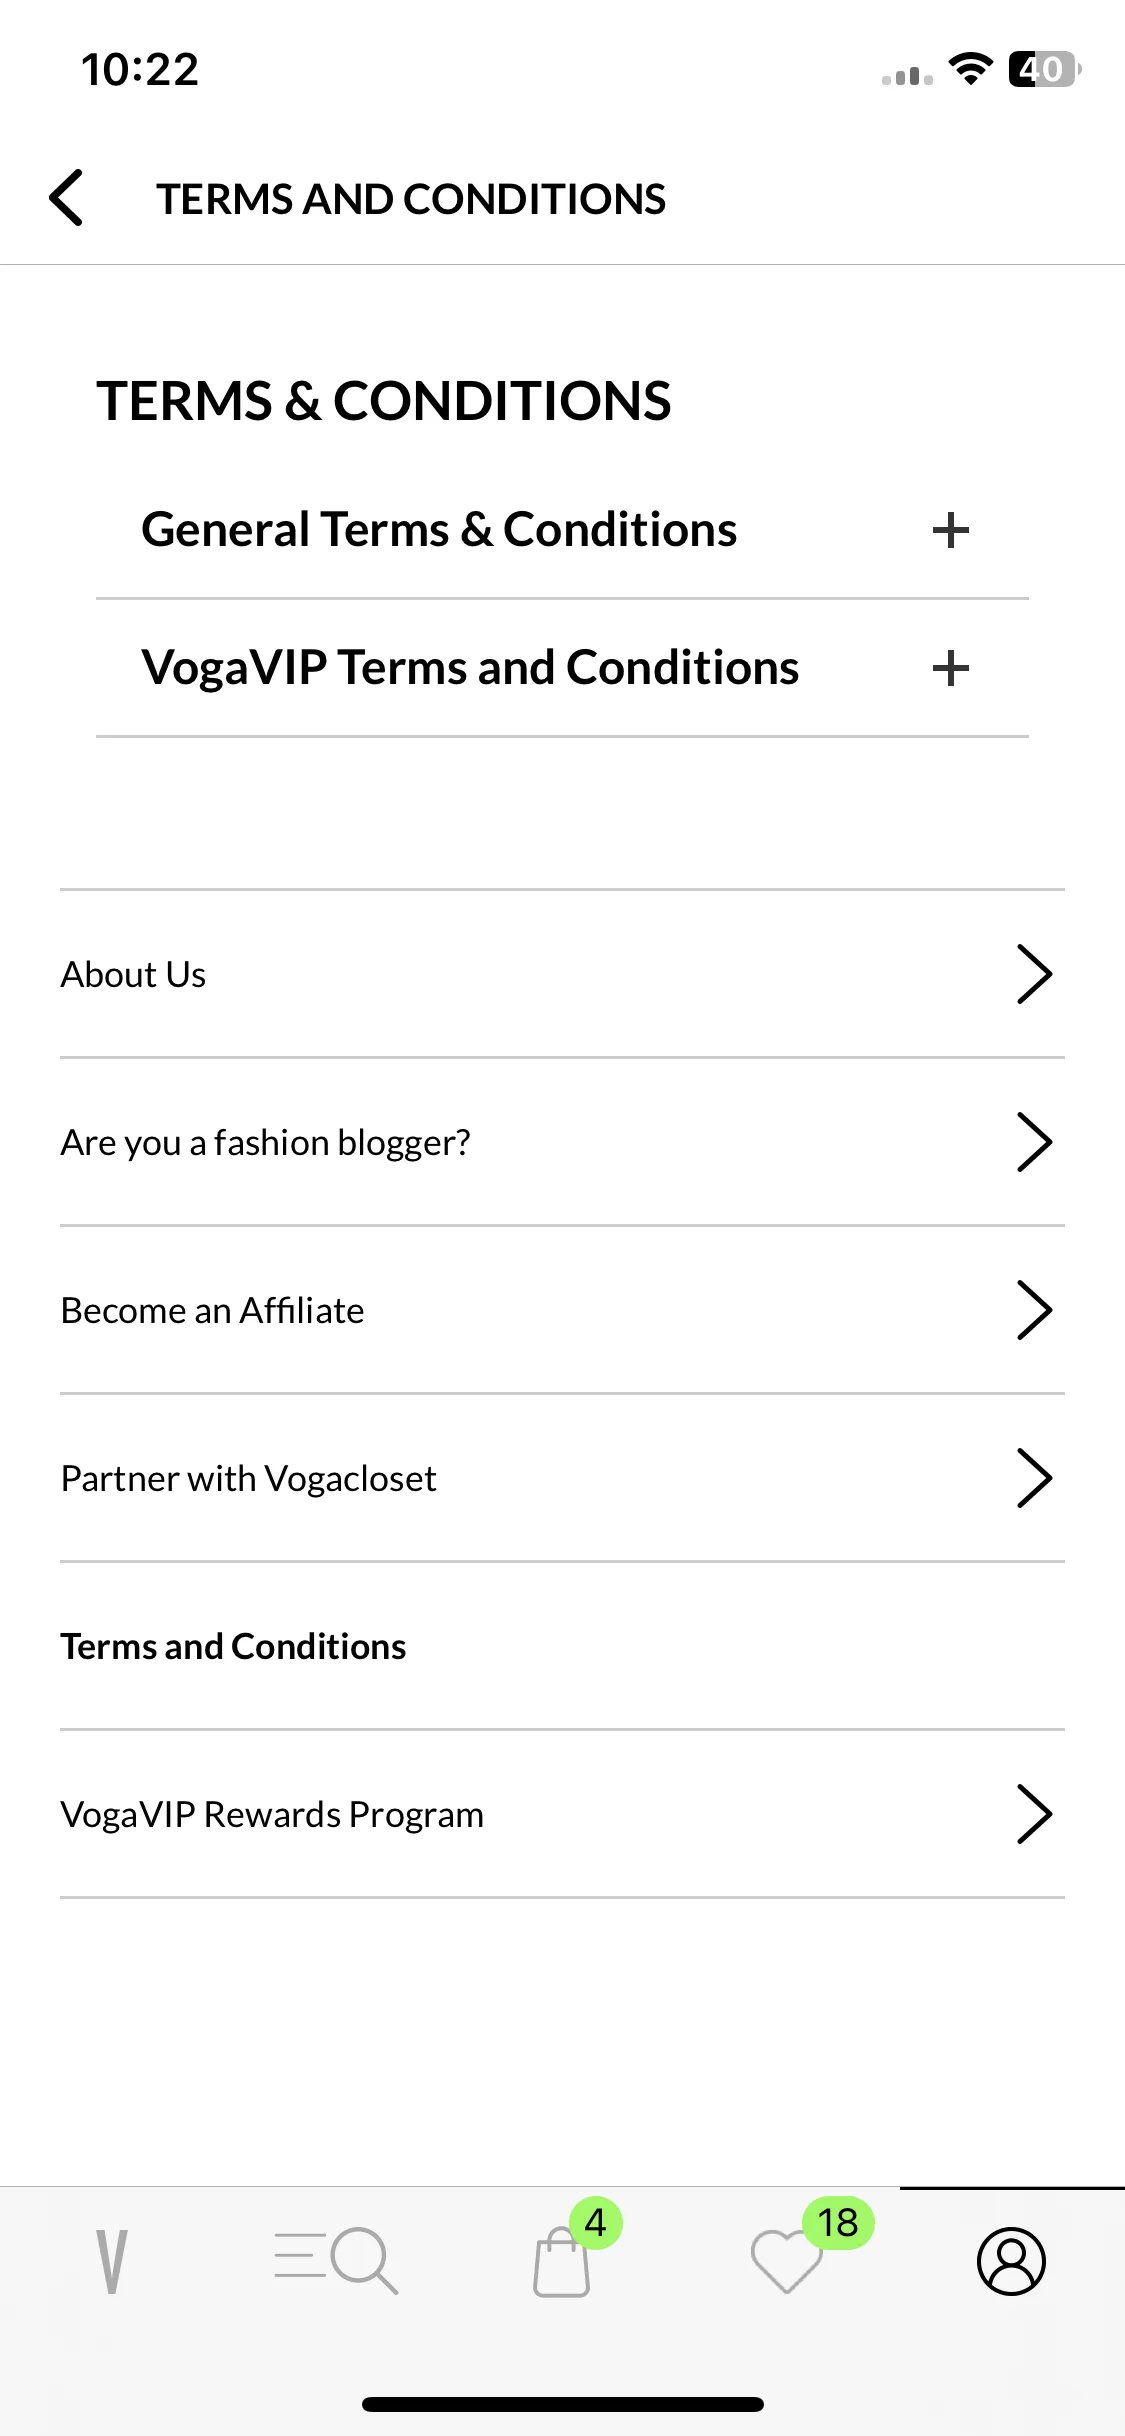Open the About Us chevron arrow
1125x2436 pixels.
click(x=1035, y=974)
